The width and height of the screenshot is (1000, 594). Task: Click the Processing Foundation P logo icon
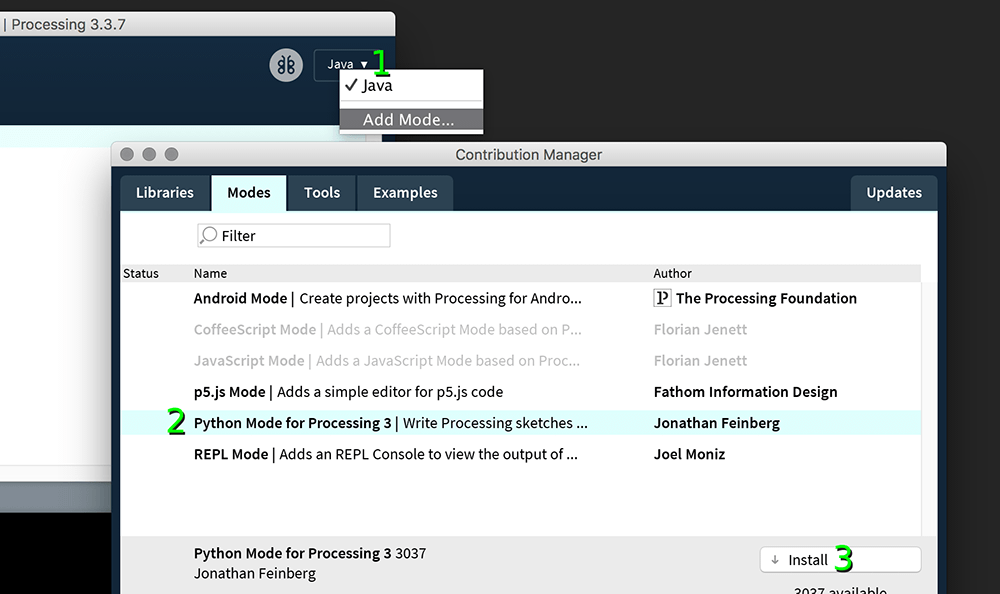tap(662, 298)
